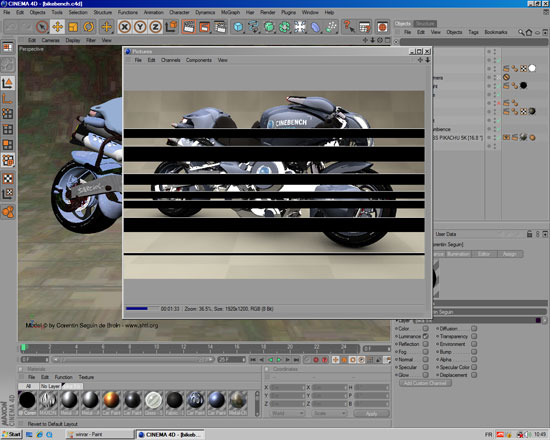This screenshot has height=440, width=550.
Task: Click the No Layer materials tab
Action: tap(51, 386)
